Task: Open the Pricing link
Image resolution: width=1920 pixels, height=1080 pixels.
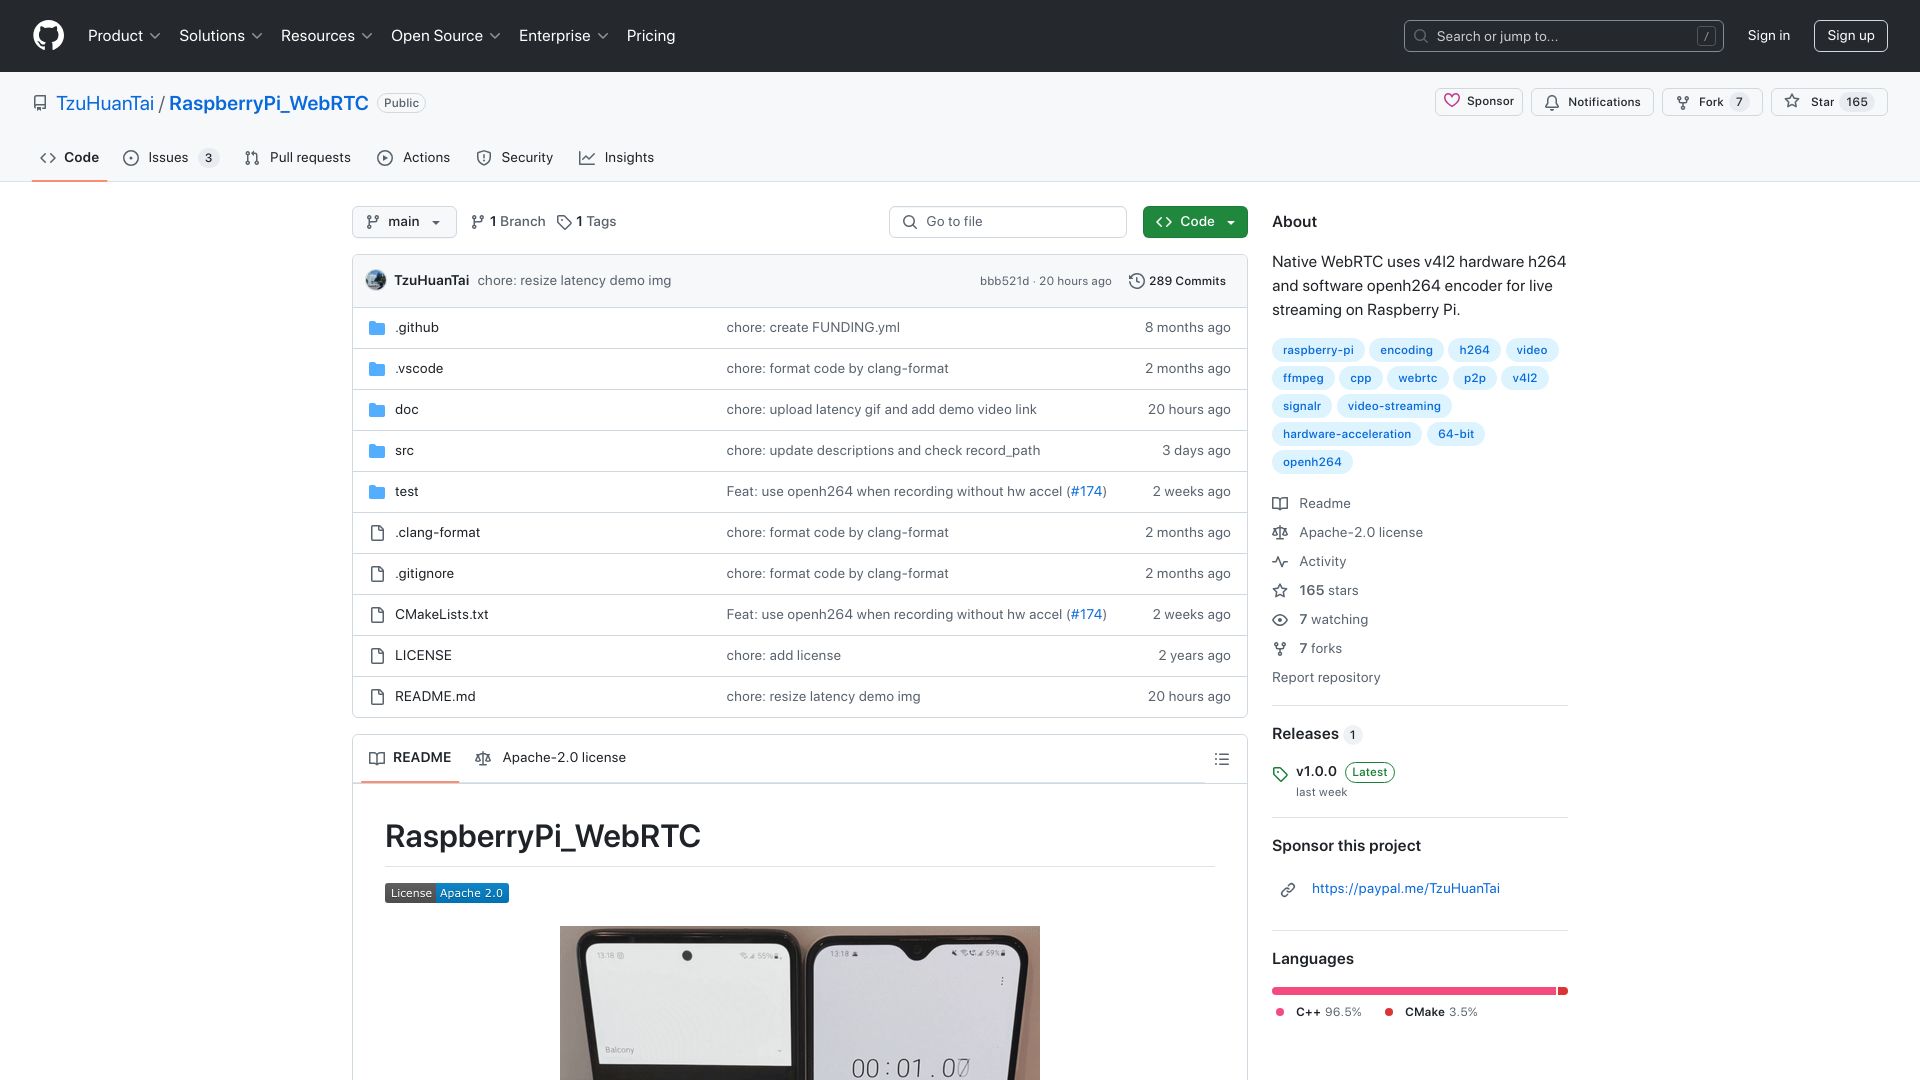Action: tap(651, 36)
